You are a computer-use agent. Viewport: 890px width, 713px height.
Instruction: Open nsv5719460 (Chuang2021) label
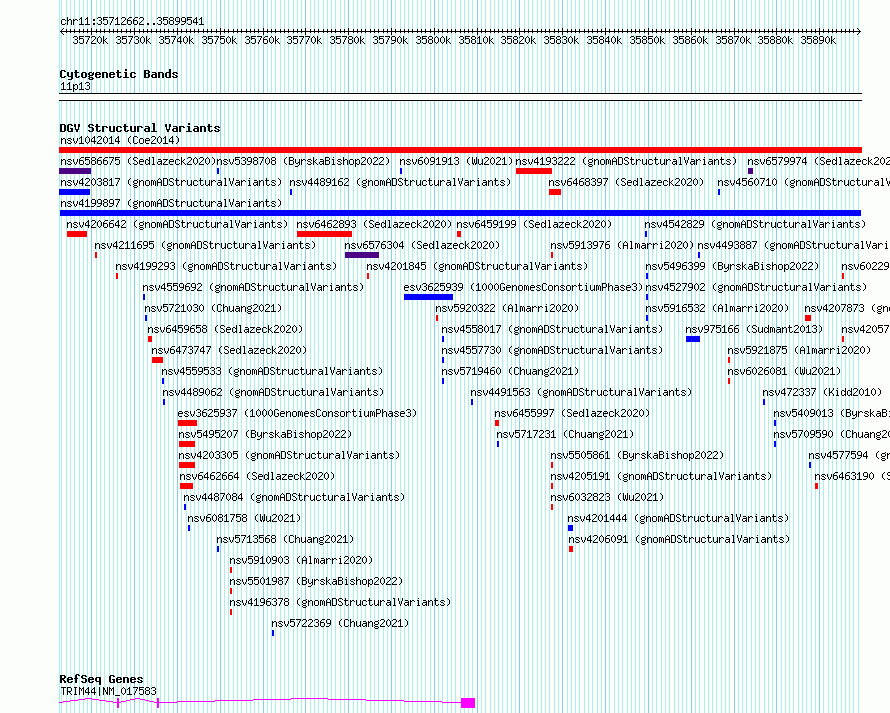pyautogui.click(x=510, y=371)
